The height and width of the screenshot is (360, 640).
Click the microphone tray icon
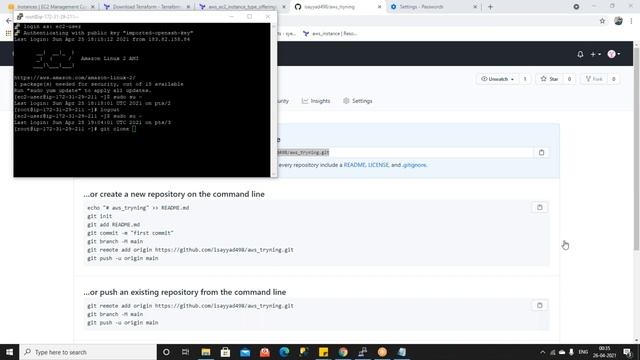(571, 352)
